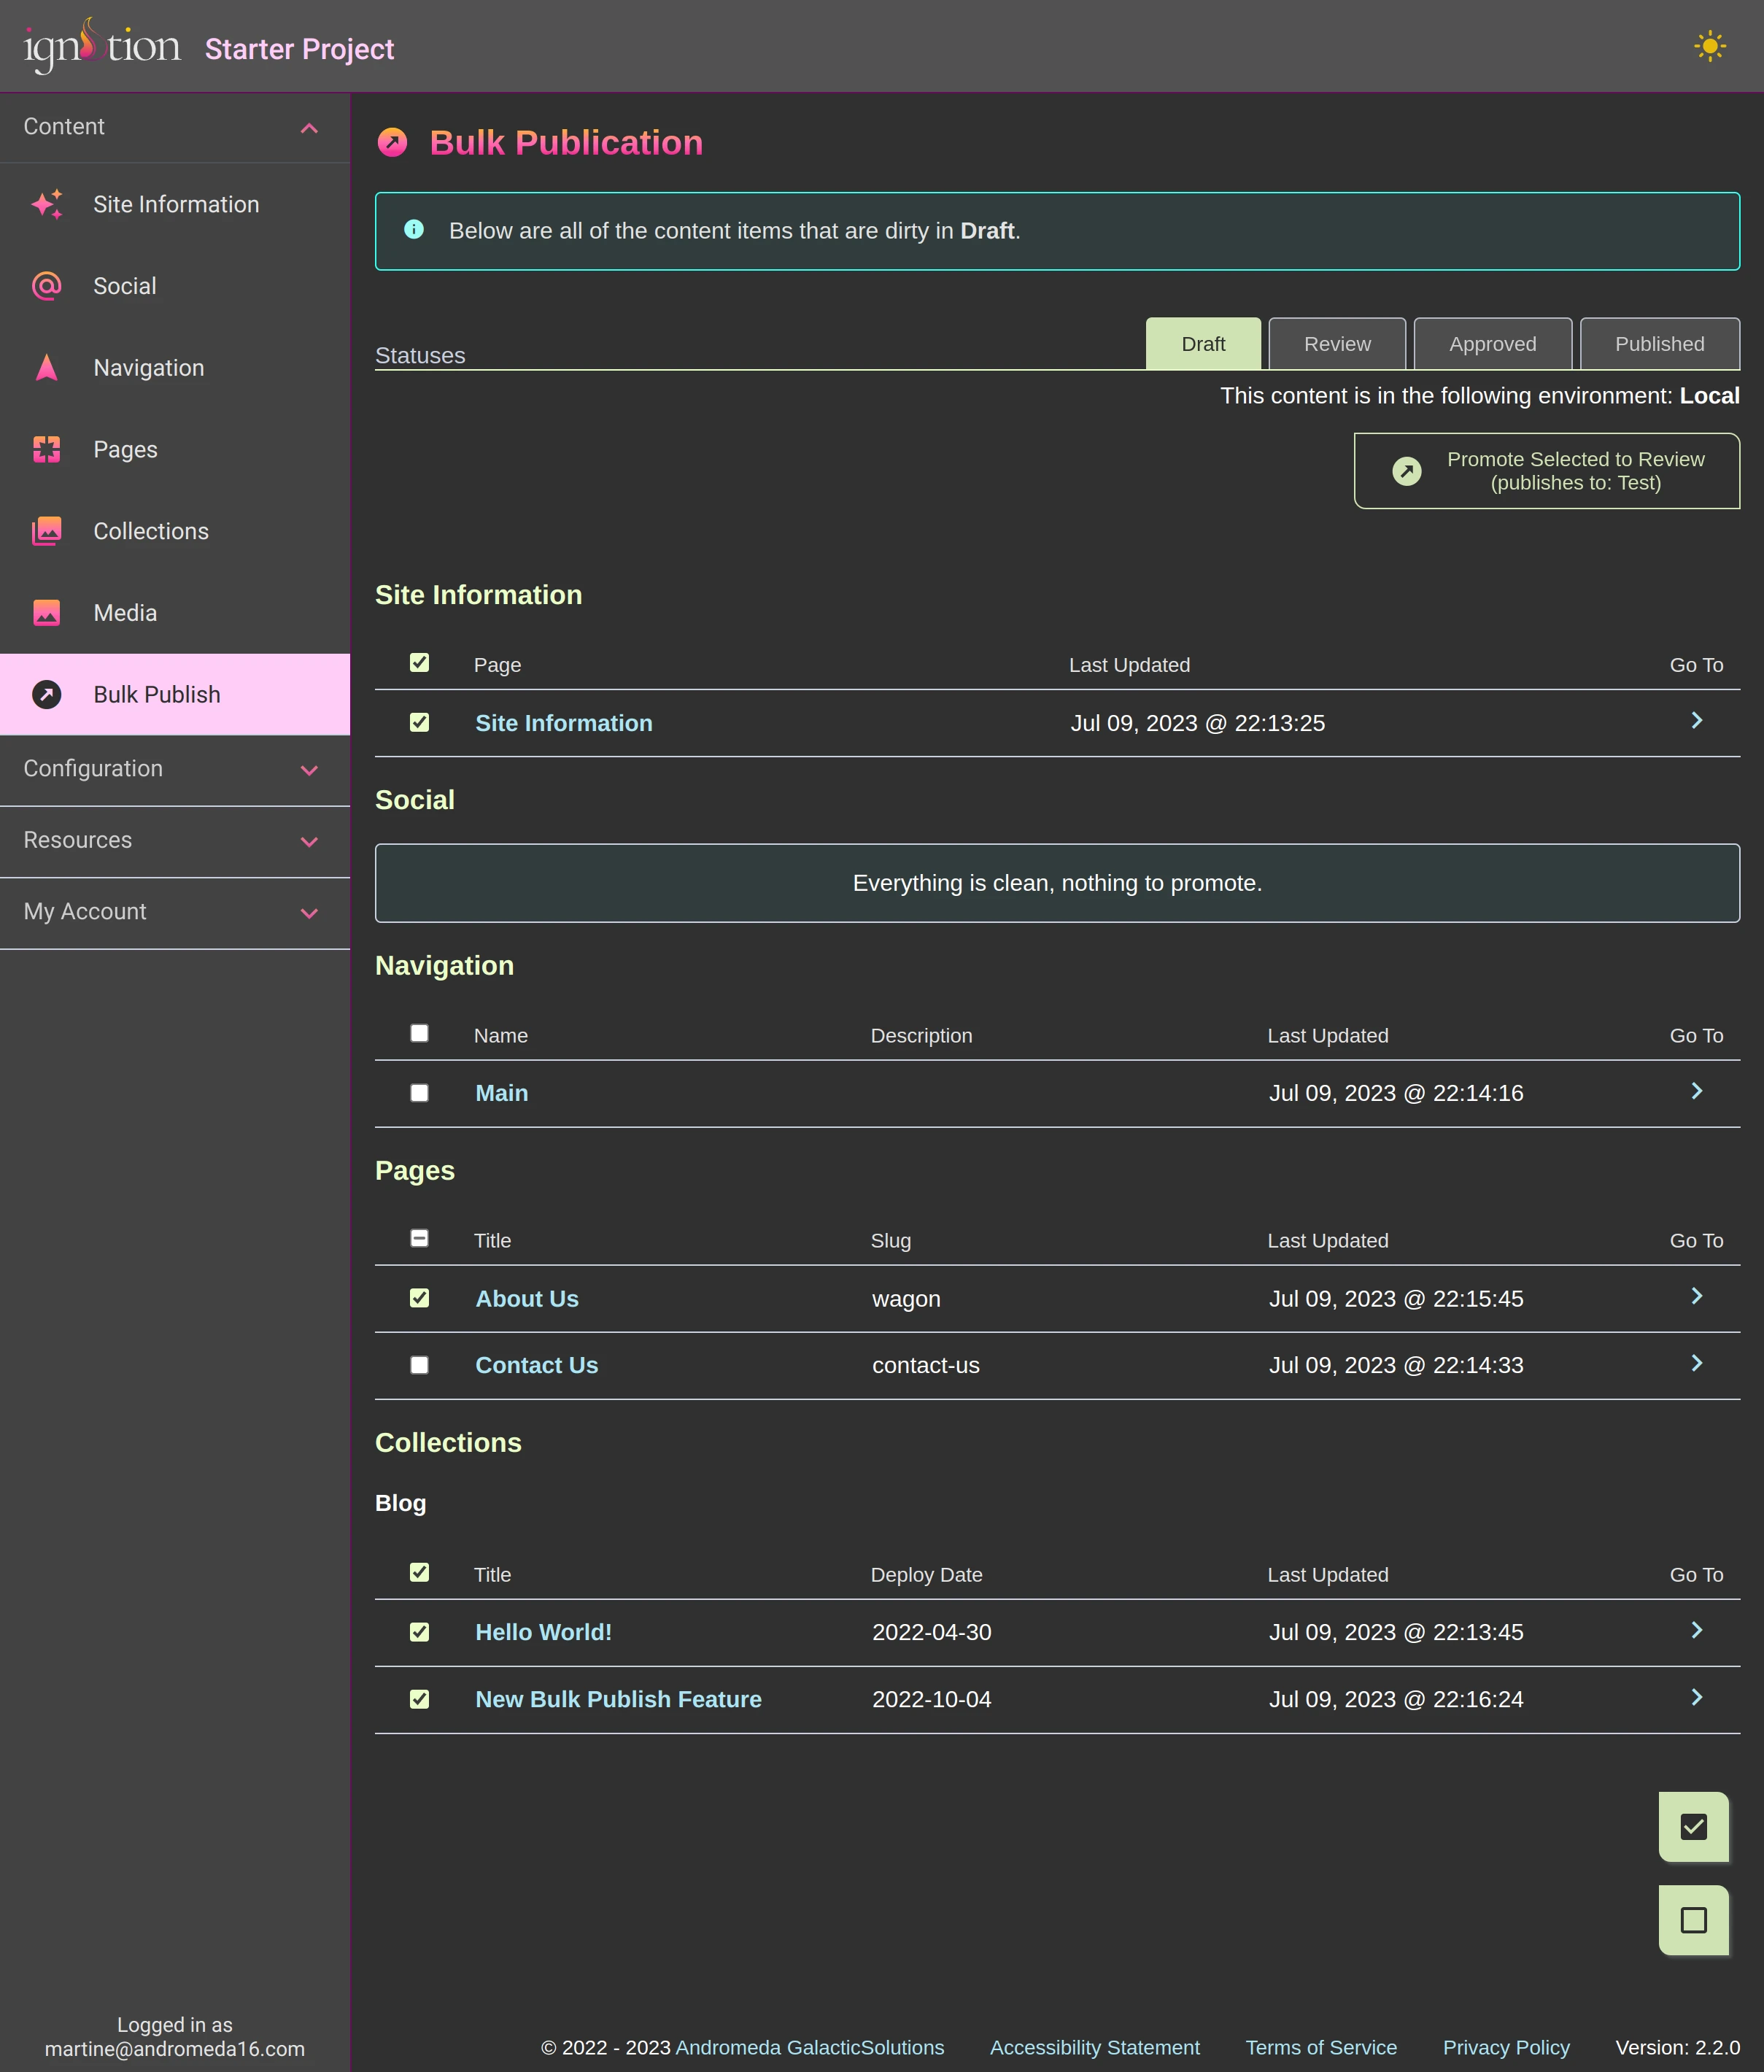Image resolution: width=1764 pixels, height=2072 pixels.
Task: Open Andromeda GalacticSolutions footer link
Action: [x=810, y=2047]
